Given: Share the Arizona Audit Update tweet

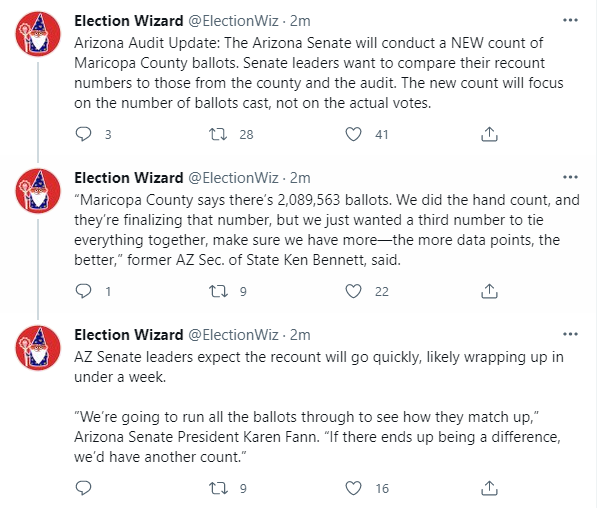Looking at the screenshot, I should [x=489, y=134].
